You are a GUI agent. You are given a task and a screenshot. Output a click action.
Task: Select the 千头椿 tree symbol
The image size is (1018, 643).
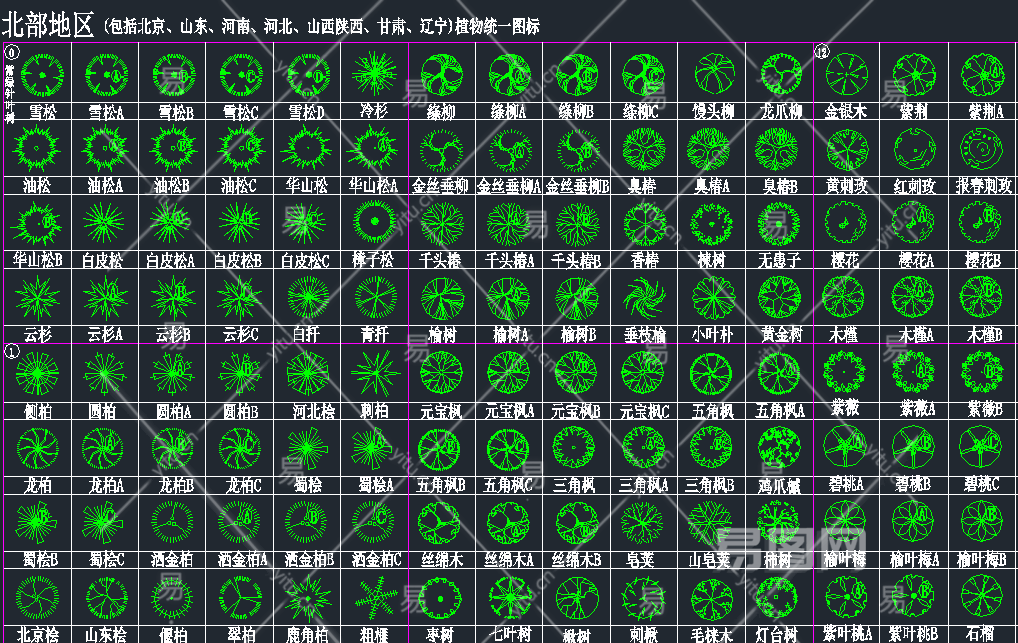coord(442,223)
